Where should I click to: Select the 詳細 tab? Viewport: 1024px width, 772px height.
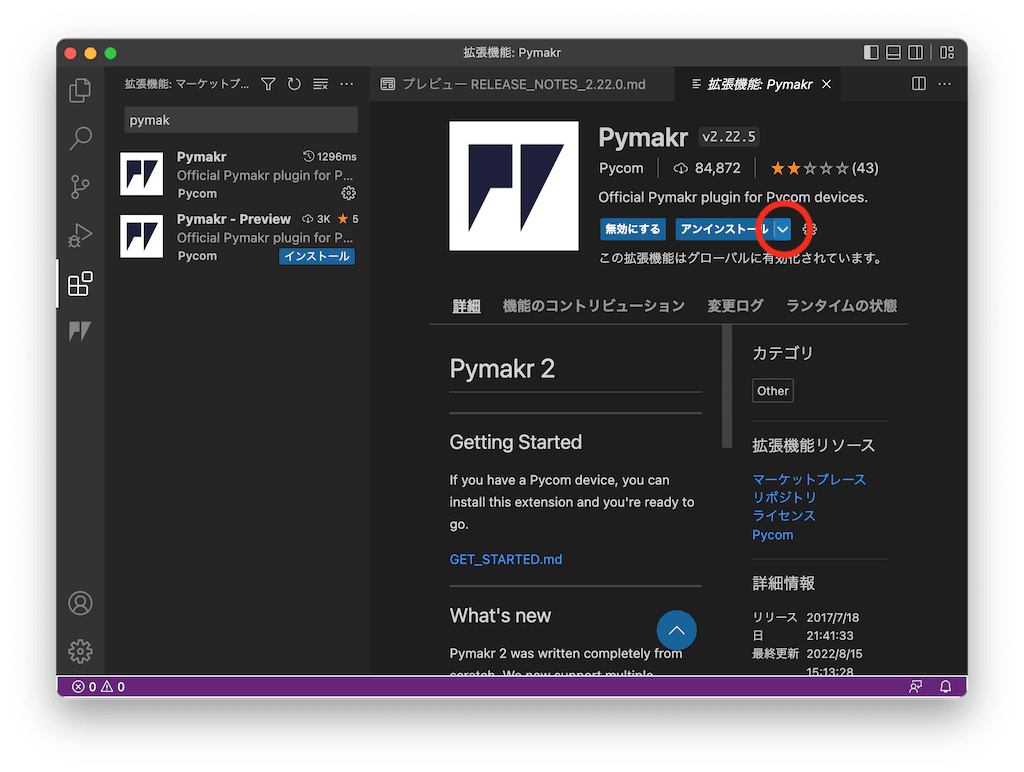(466, 306)
